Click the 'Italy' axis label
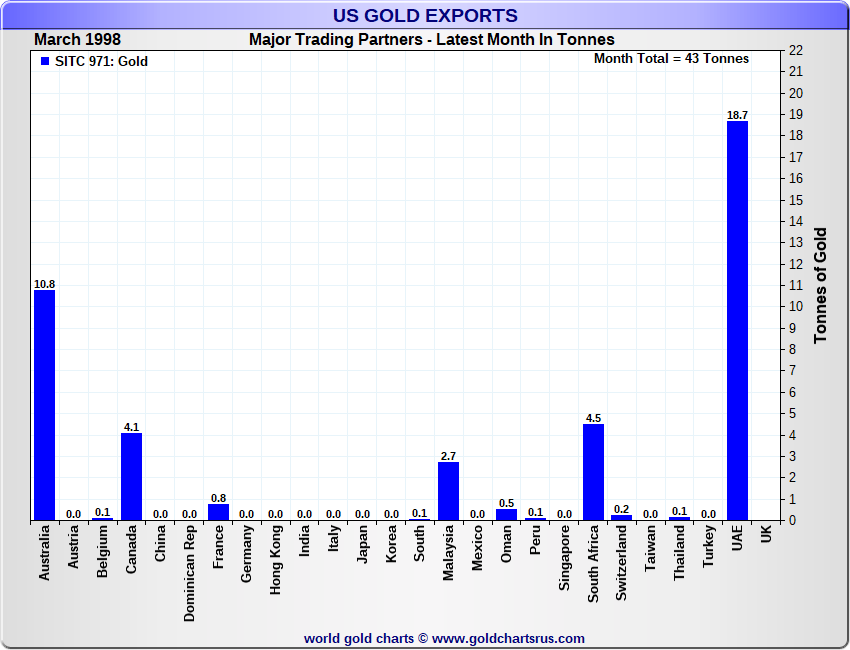Screen dimensions: 850x650 (x=333, y=538)
